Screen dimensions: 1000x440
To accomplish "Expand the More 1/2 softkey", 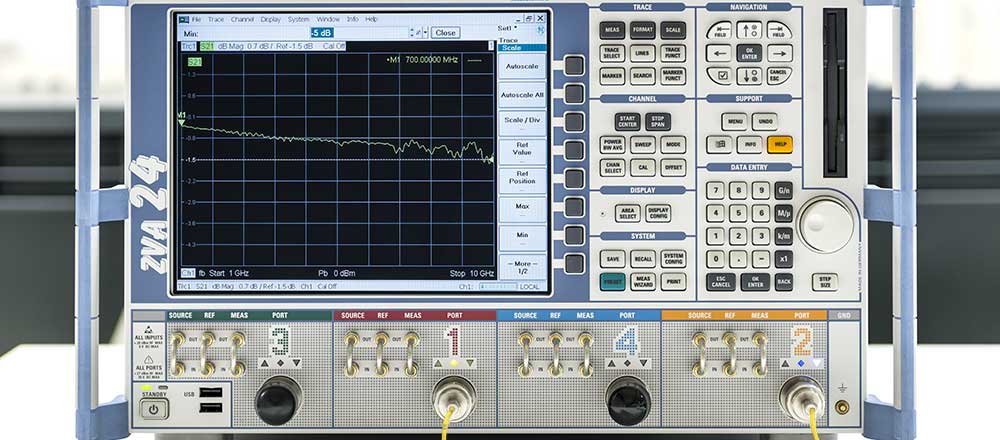I will point(522,267).
